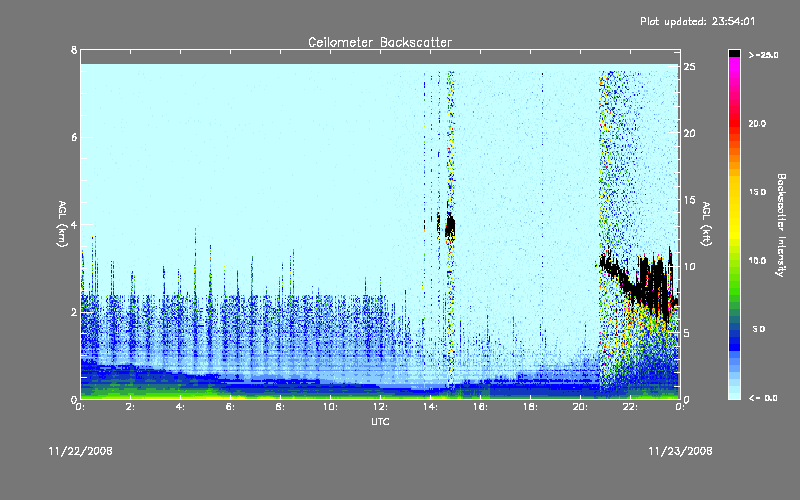Select the "2" km tick label
The image size is (800, 500).
point(74,312)
